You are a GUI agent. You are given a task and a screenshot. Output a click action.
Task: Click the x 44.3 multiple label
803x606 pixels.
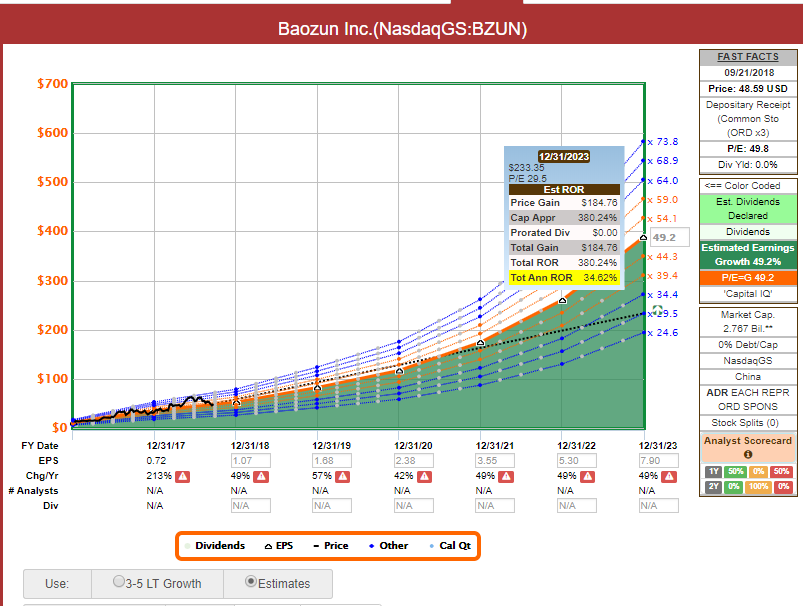663,257
